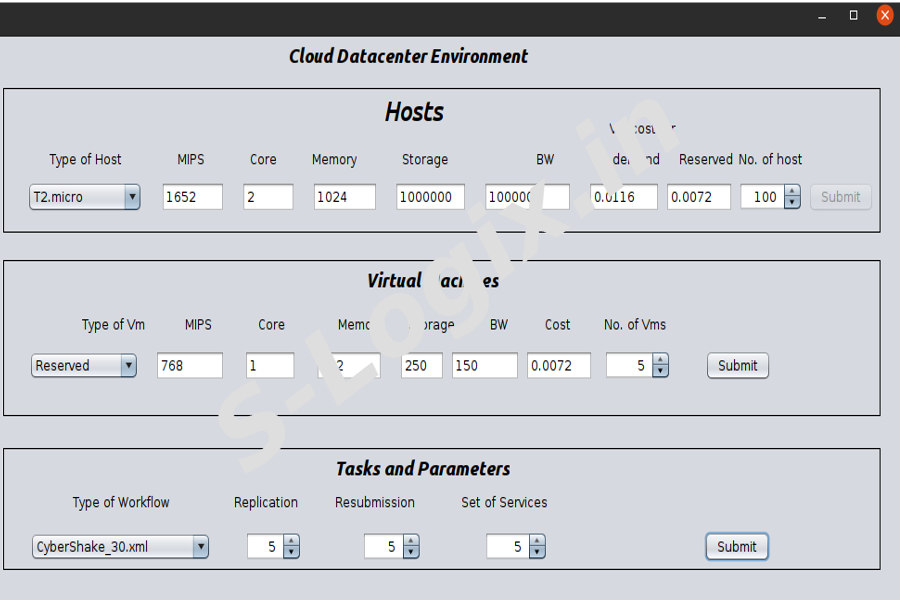Screen dimensions: 900x600
Task: Increment the No. of Vms spinner
Action: (660, 360)
